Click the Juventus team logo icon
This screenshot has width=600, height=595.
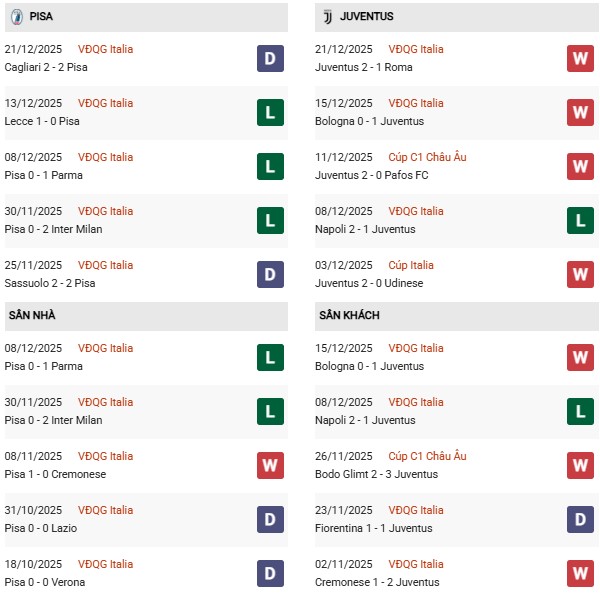tap(327, 17)
